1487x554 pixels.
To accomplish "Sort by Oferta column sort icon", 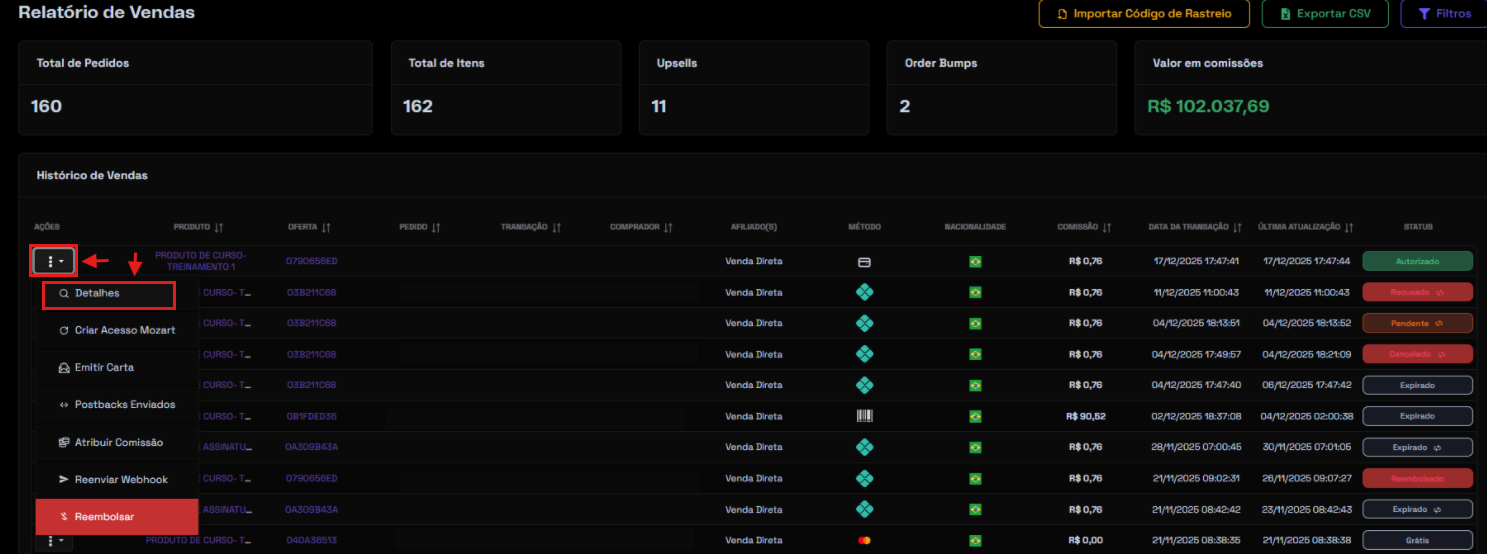I will [x=326, y=228].
